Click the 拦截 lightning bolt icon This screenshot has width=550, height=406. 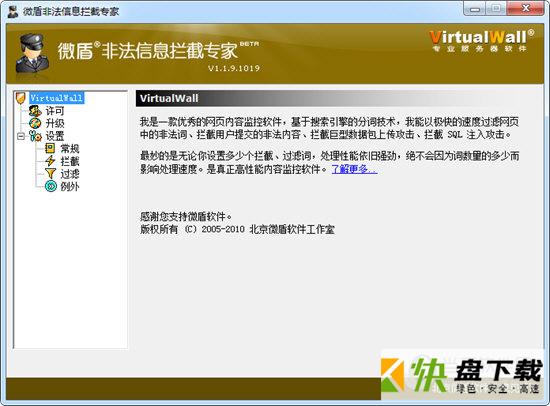point(50,161)
